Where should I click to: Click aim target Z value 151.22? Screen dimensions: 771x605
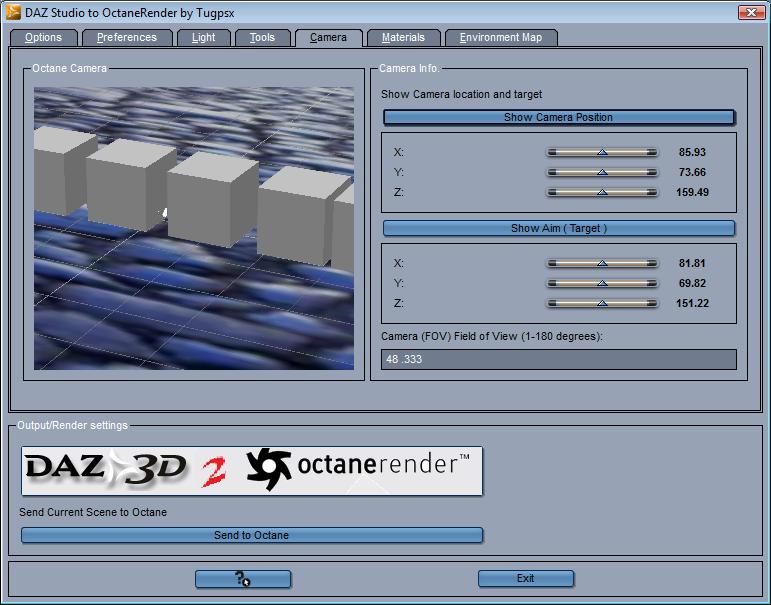pos(692,303)
